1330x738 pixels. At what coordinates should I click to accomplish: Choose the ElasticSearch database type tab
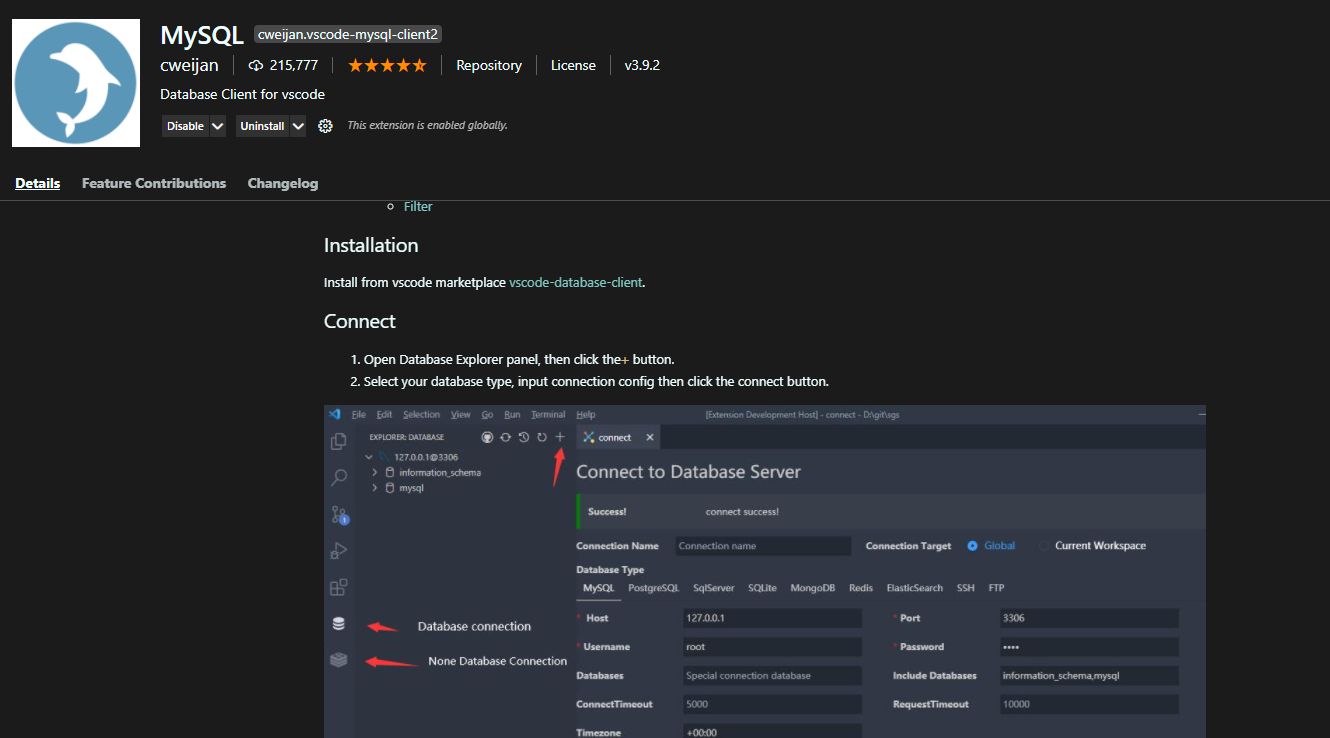pos(914,588)
